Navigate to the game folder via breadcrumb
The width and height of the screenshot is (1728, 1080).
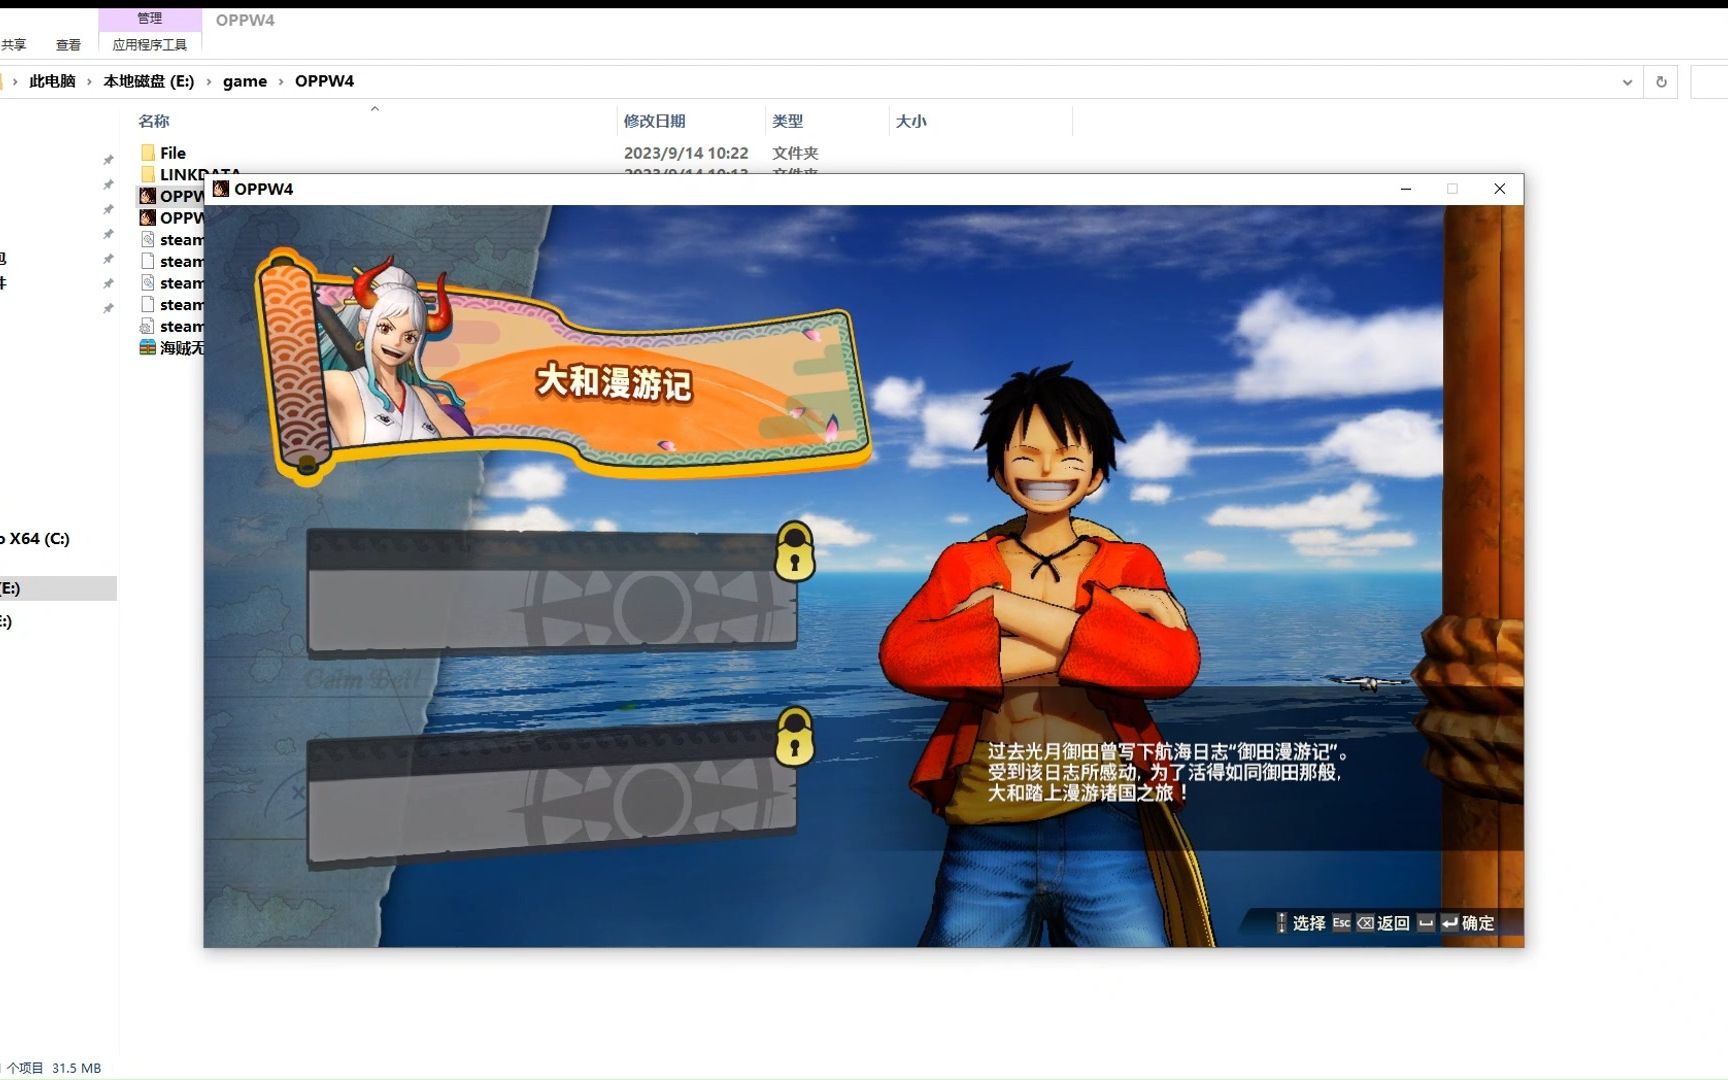tap(245, 81)
